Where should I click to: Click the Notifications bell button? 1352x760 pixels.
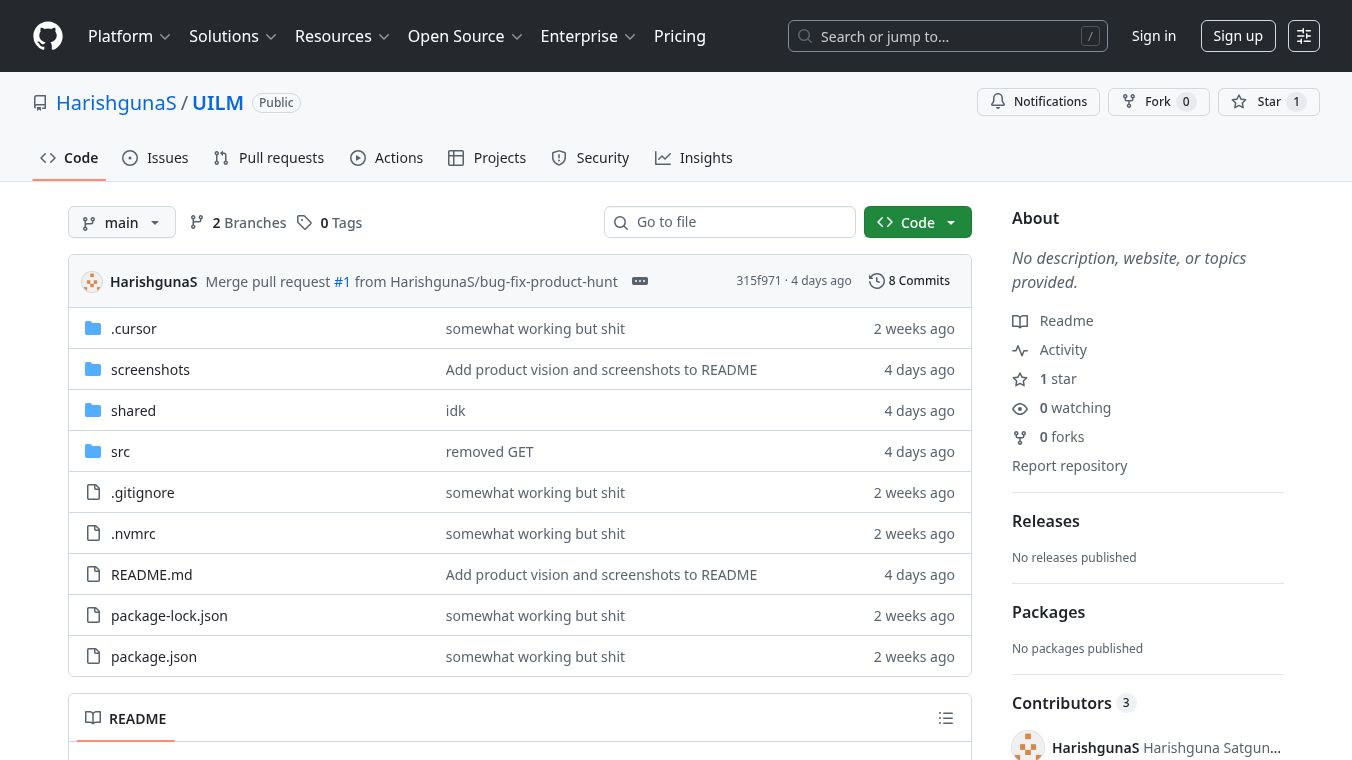(x=1038, y=102)
